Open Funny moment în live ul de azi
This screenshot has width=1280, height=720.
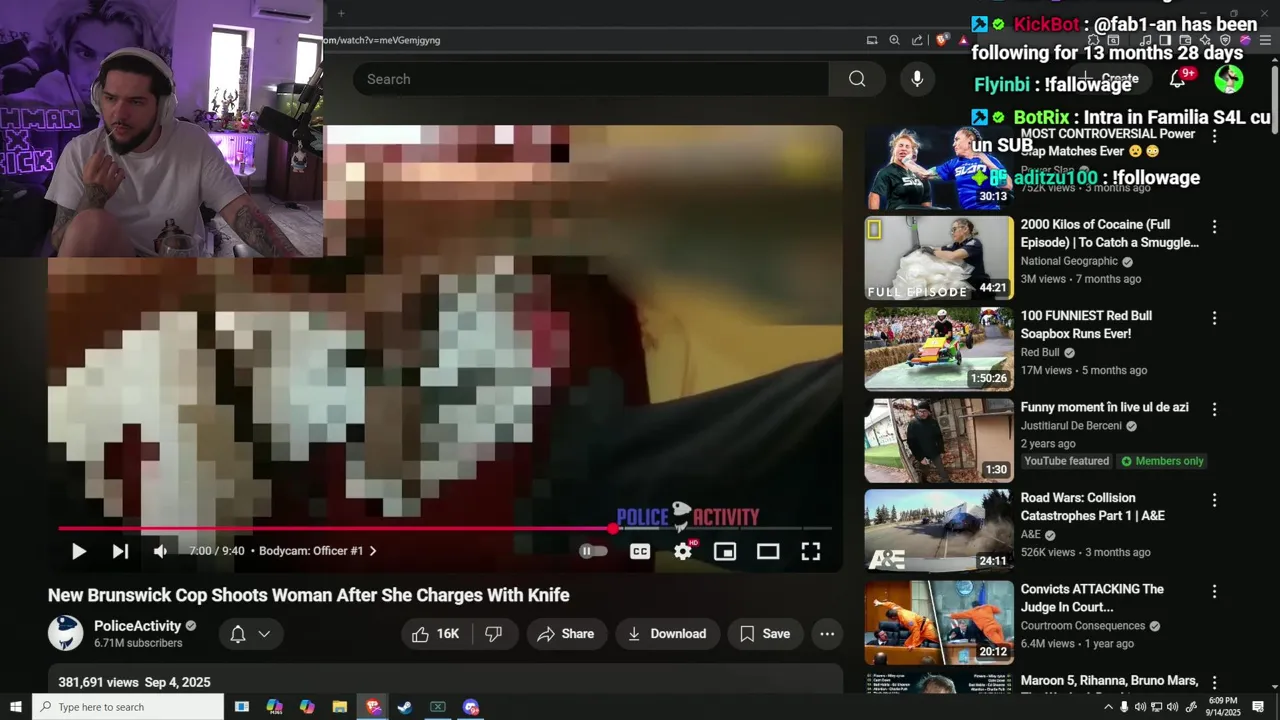(x=1104, y=407)
